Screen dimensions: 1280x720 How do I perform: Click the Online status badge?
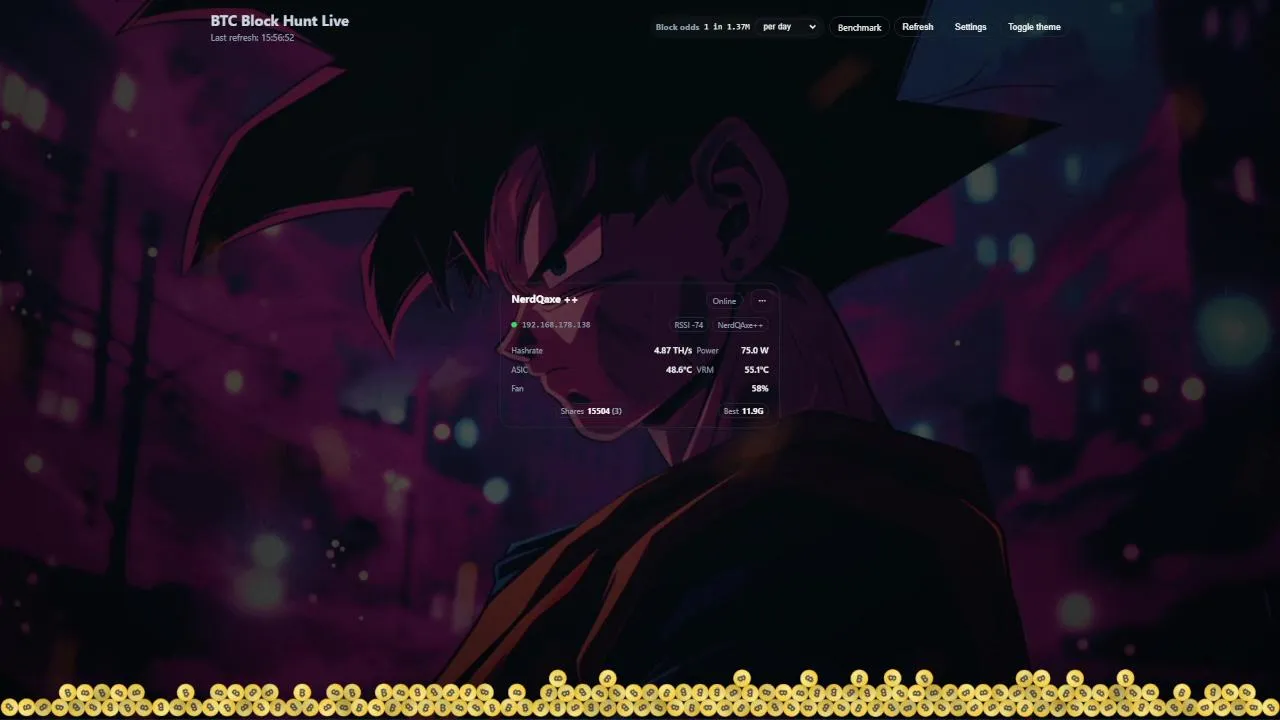tap(724, 301)
